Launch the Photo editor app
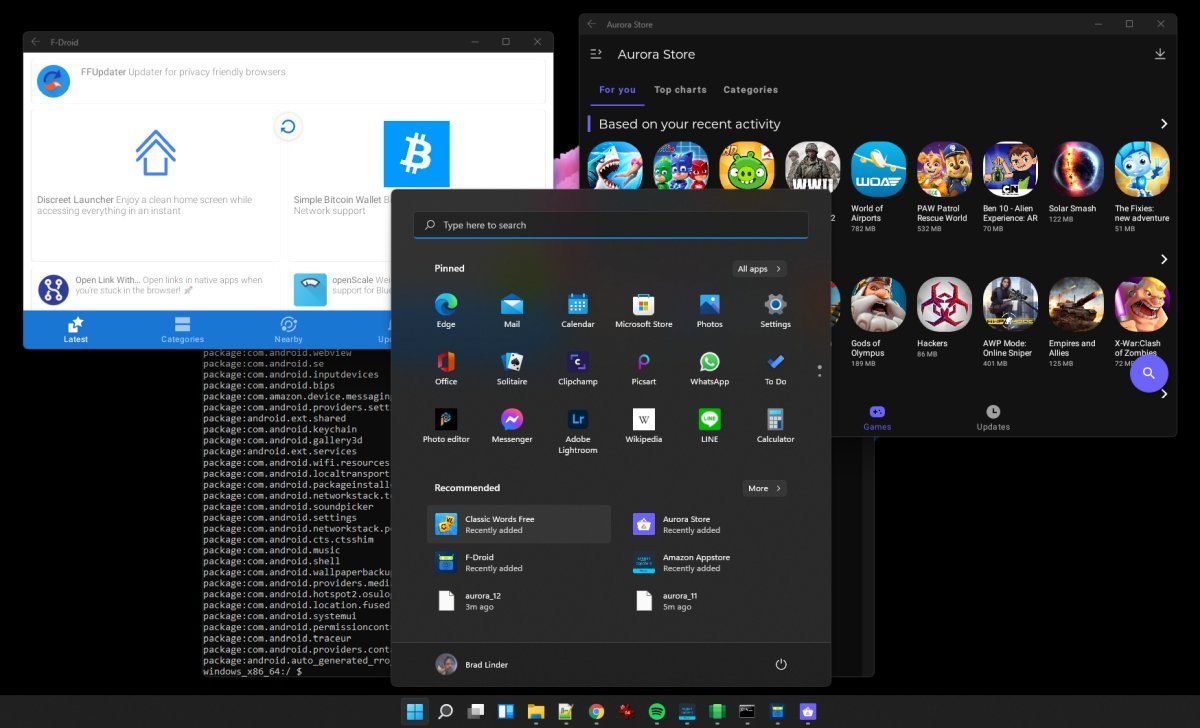The image size is (1200, 728). 446,425
